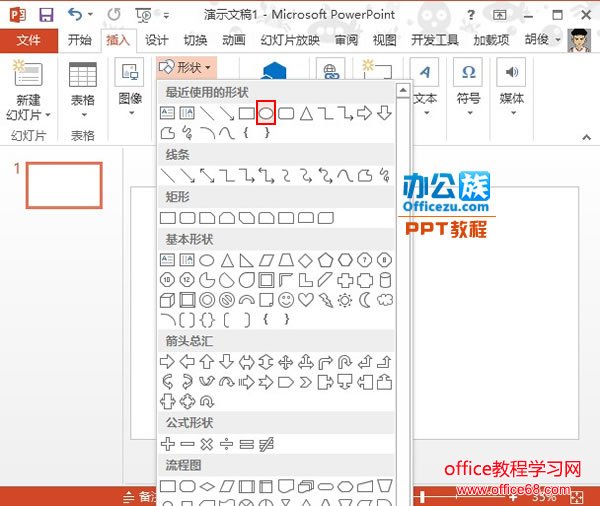This screenshot has width=600, height=506.
Task: Open the undo history dropdown arrow
Action: point(90,15)
